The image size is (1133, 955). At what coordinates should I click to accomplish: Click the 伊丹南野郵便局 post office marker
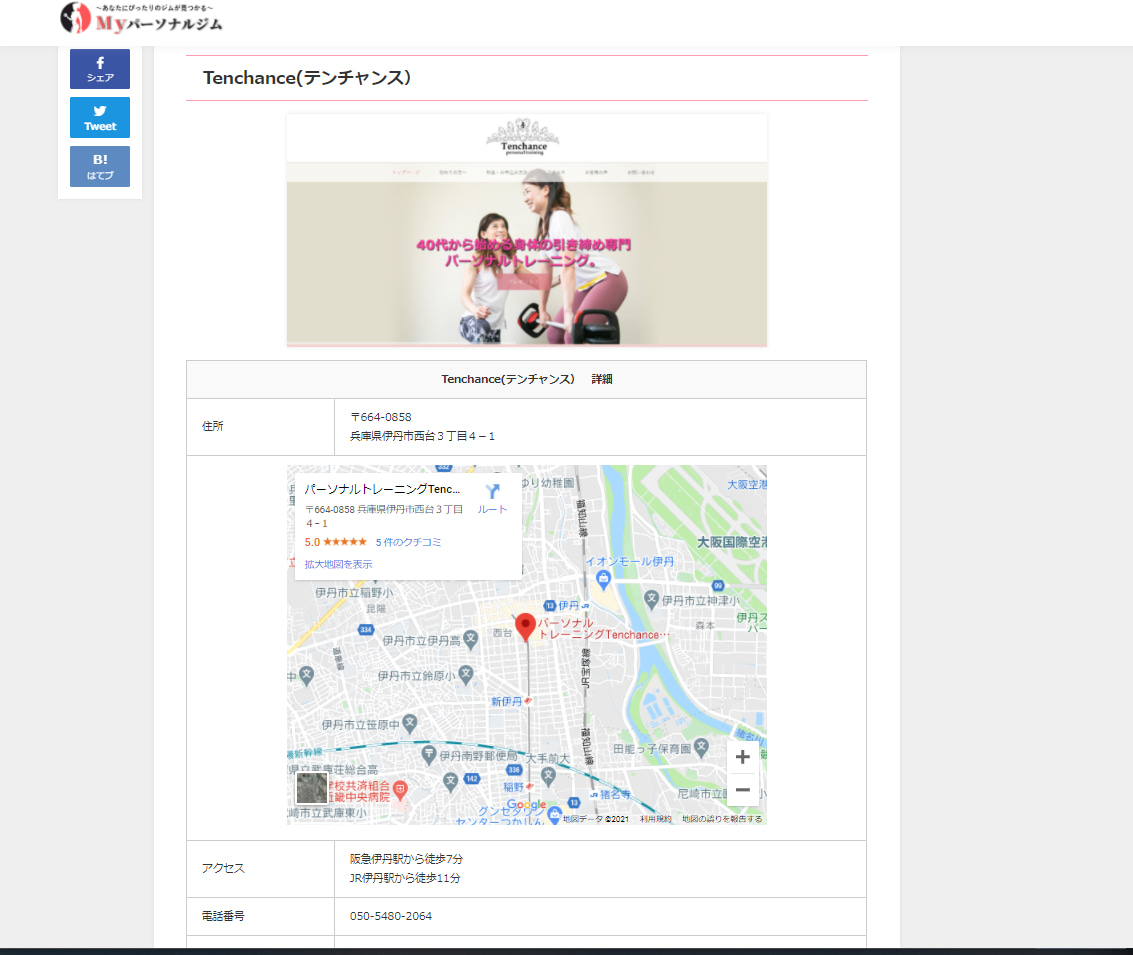tap(428, 754)
